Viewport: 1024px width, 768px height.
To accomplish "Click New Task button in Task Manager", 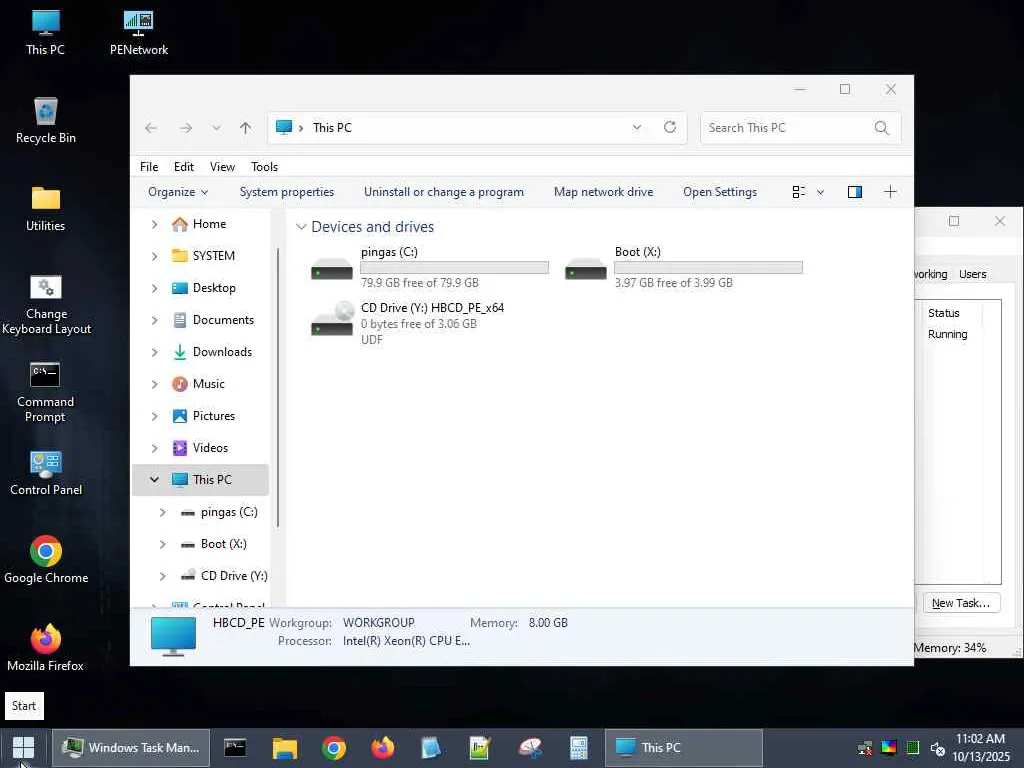I will point(961,603).
